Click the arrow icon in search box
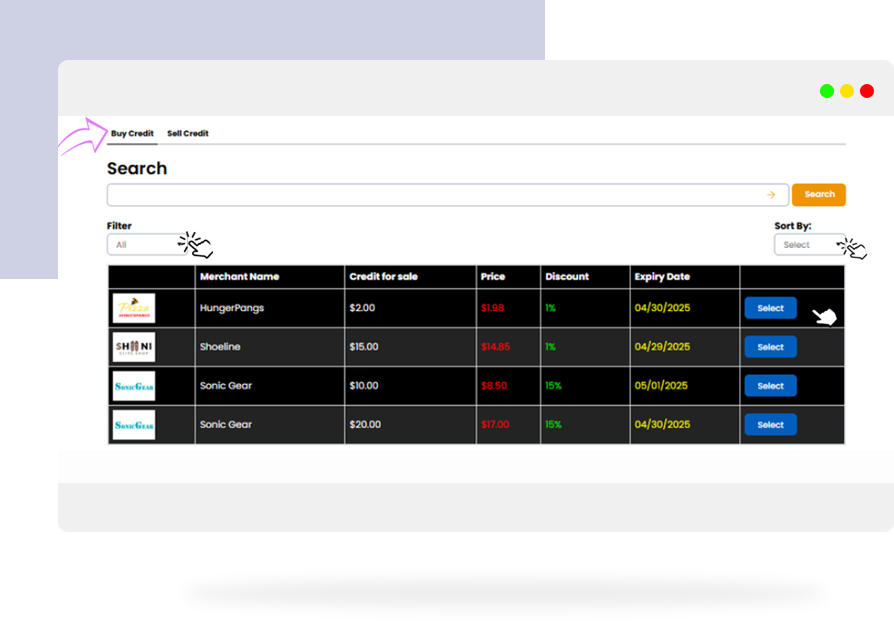 [771, 195]
